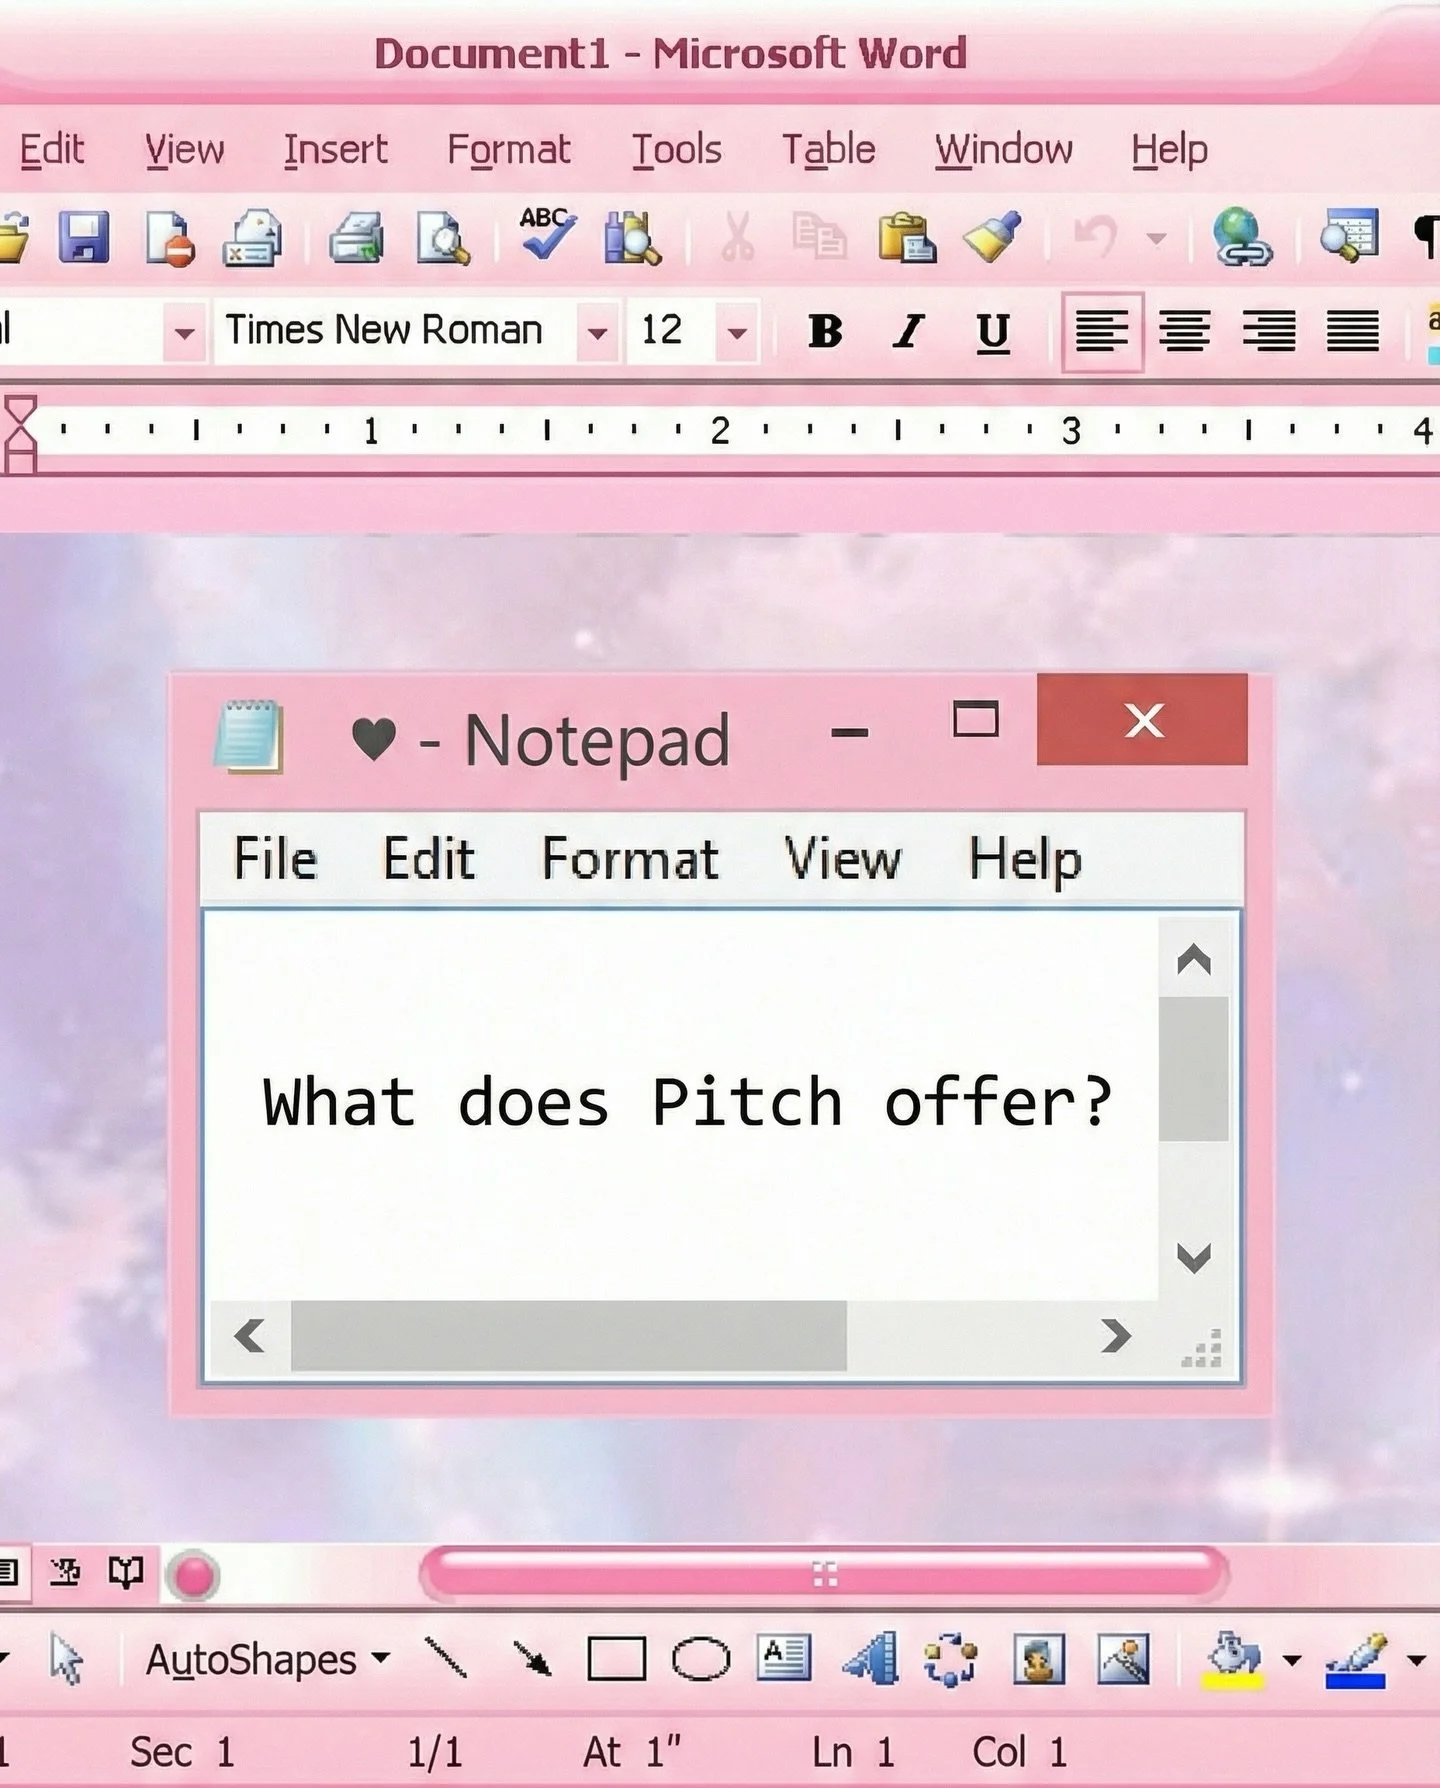Click the Undo arrow icon
This screenshot has width=1440, height=1788.
1095,238
